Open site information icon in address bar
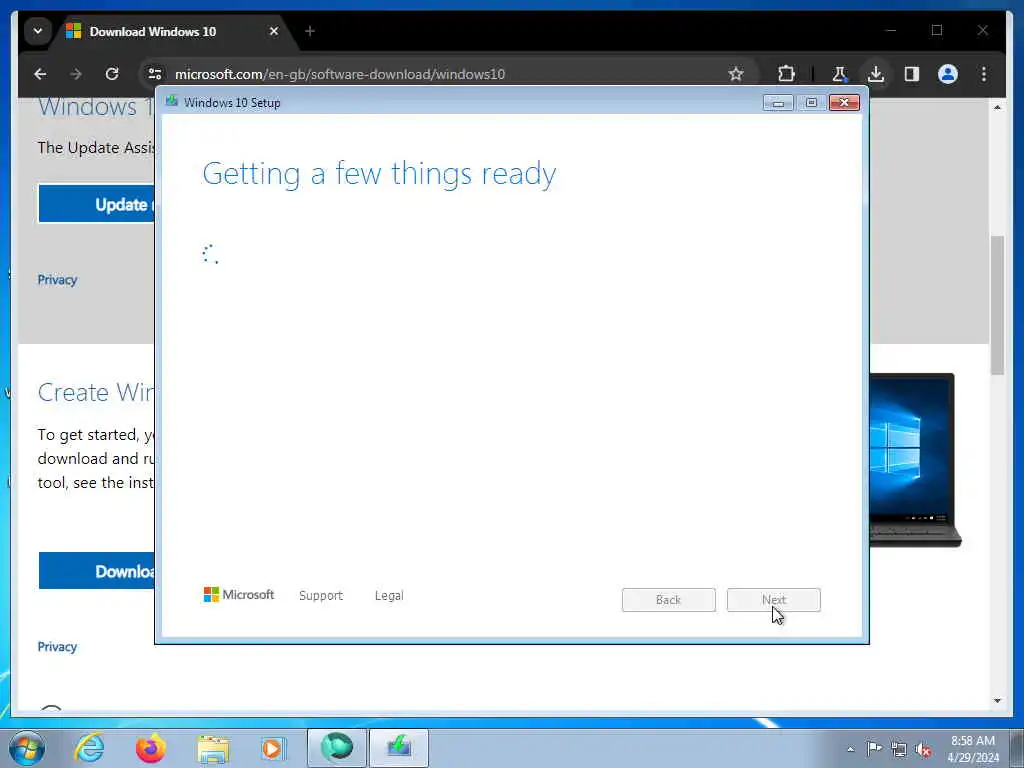Screen dimensions: 1024x768 click(155, 74)
